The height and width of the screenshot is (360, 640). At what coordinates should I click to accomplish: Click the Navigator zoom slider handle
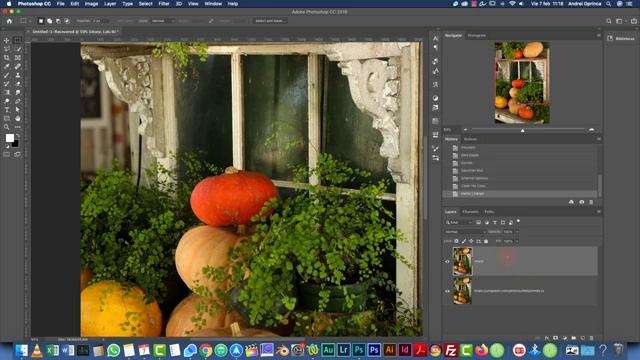pyautogui.click(x=522, y=130)
